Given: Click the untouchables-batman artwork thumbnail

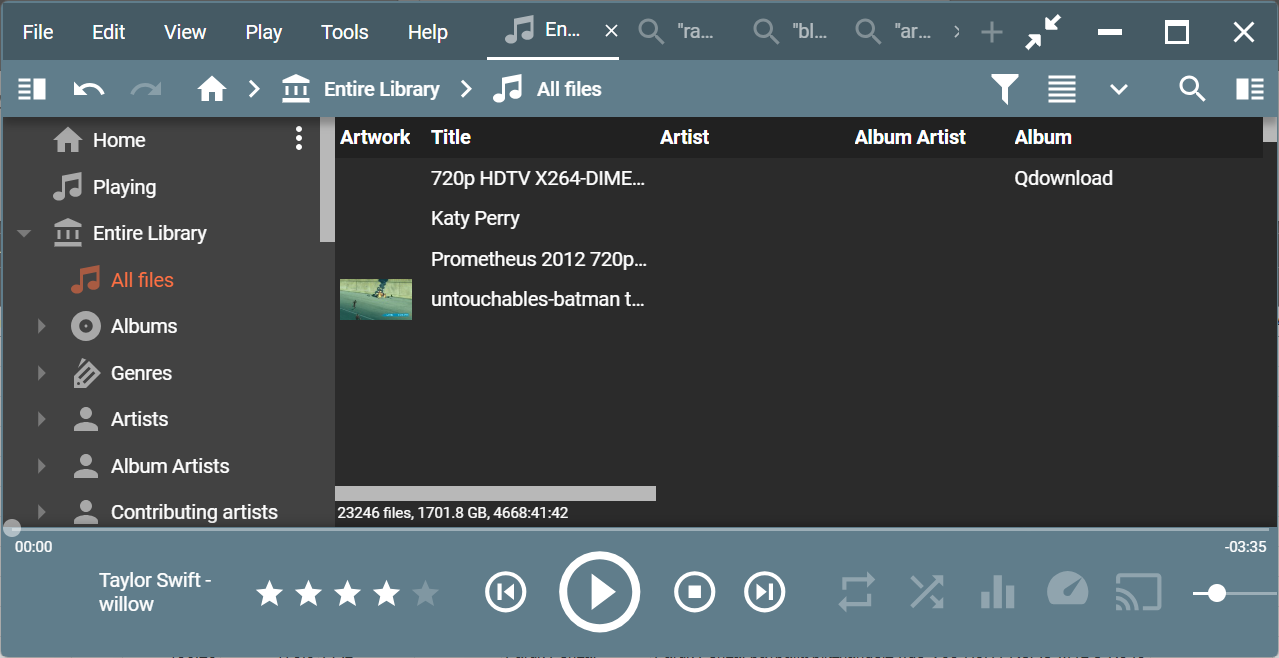Looking at the screenshot, I should (x=376, y=299).
